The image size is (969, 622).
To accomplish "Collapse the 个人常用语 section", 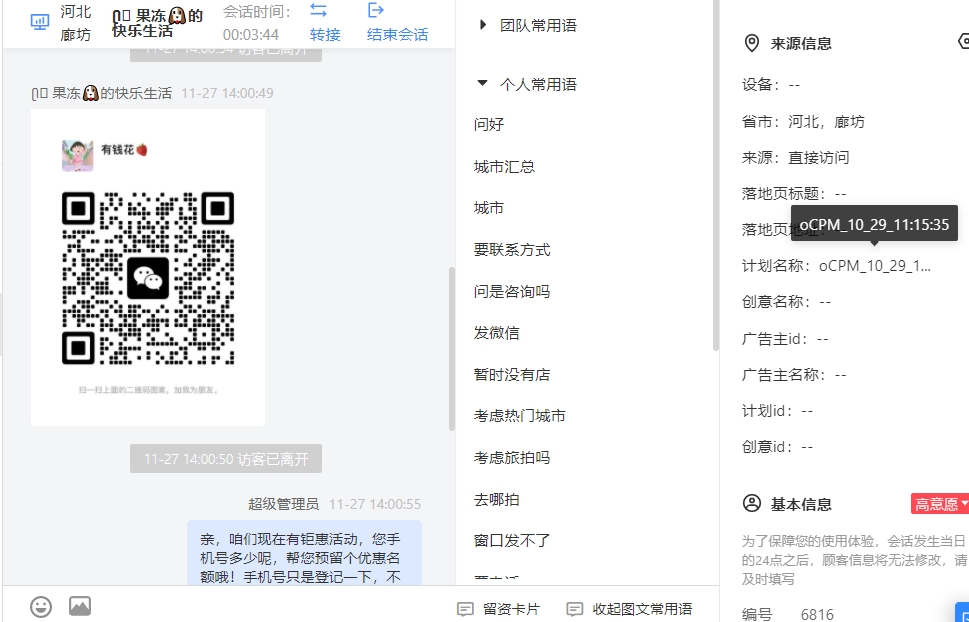I will tap(483, 83).
